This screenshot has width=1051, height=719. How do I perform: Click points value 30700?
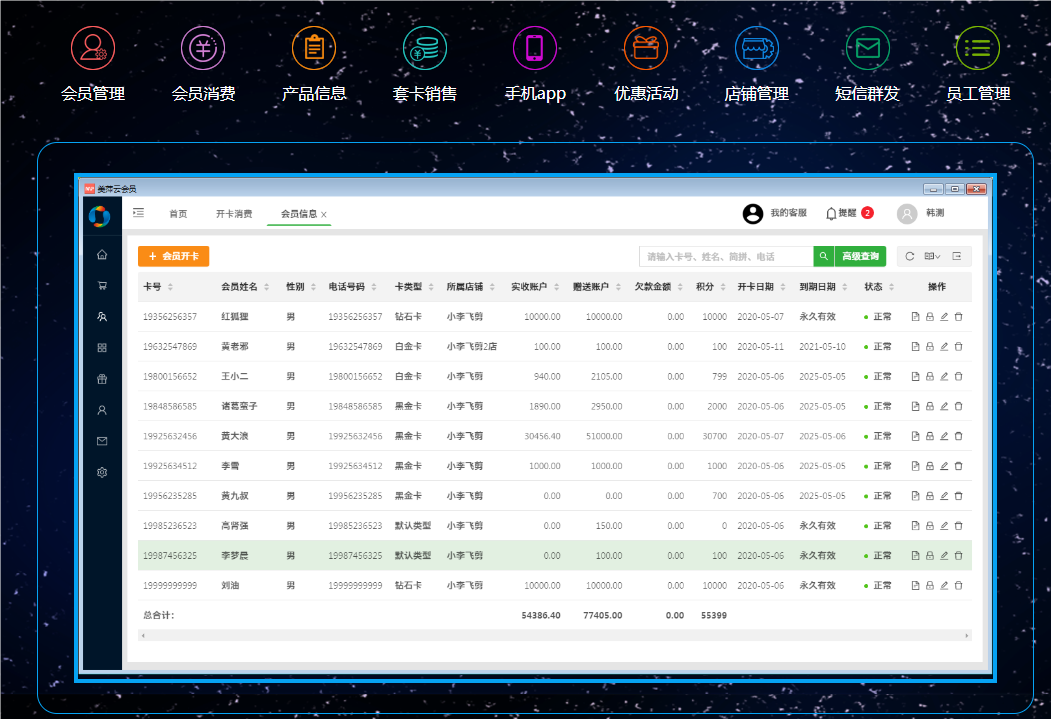[x=715, y=436]
